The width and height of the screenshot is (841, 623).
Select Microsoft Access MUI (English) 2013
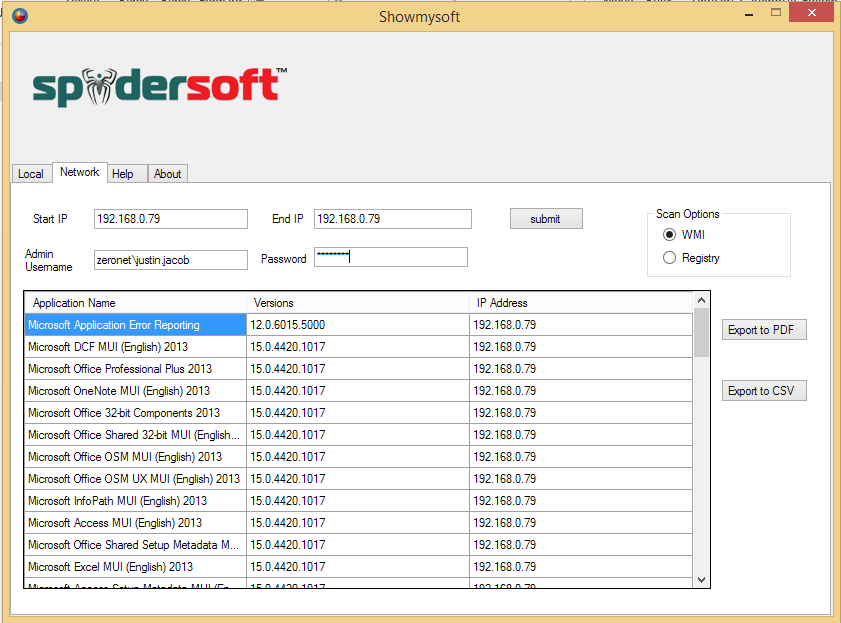pos(135,523)
